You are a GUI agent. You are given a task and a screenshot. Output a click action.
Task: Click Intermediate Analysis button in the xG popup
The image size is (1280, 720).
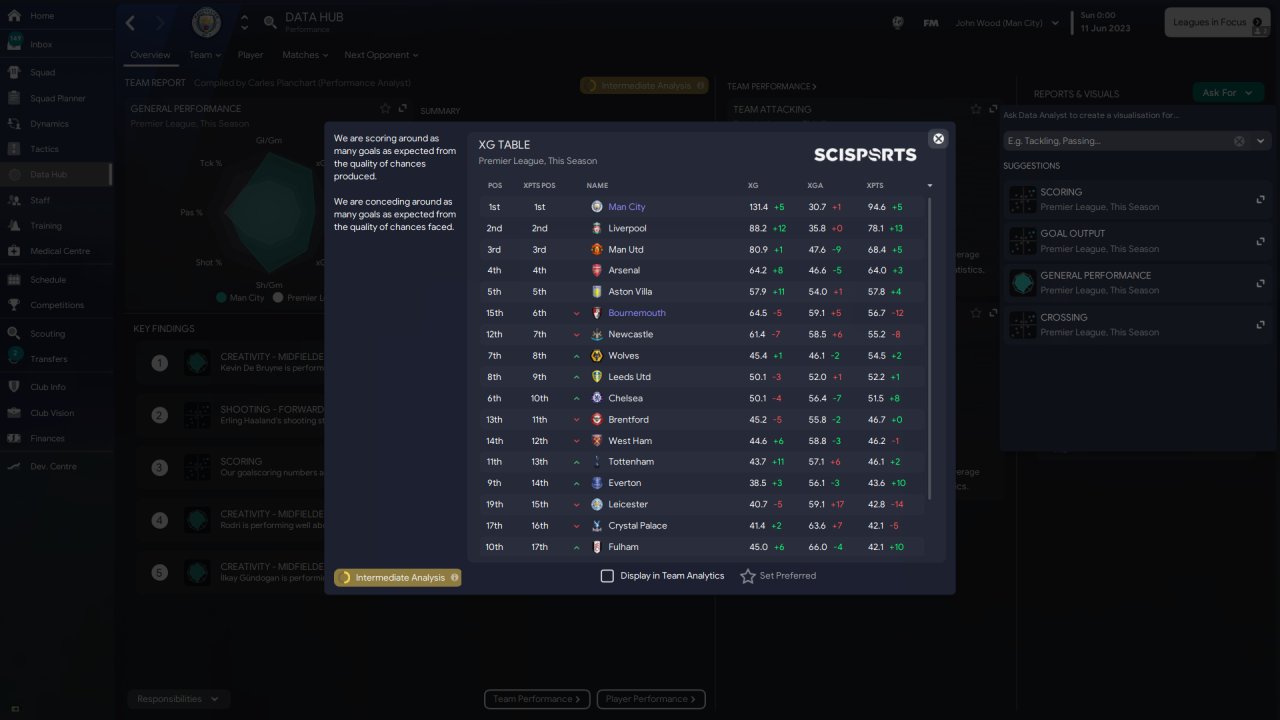pos(398,577)
